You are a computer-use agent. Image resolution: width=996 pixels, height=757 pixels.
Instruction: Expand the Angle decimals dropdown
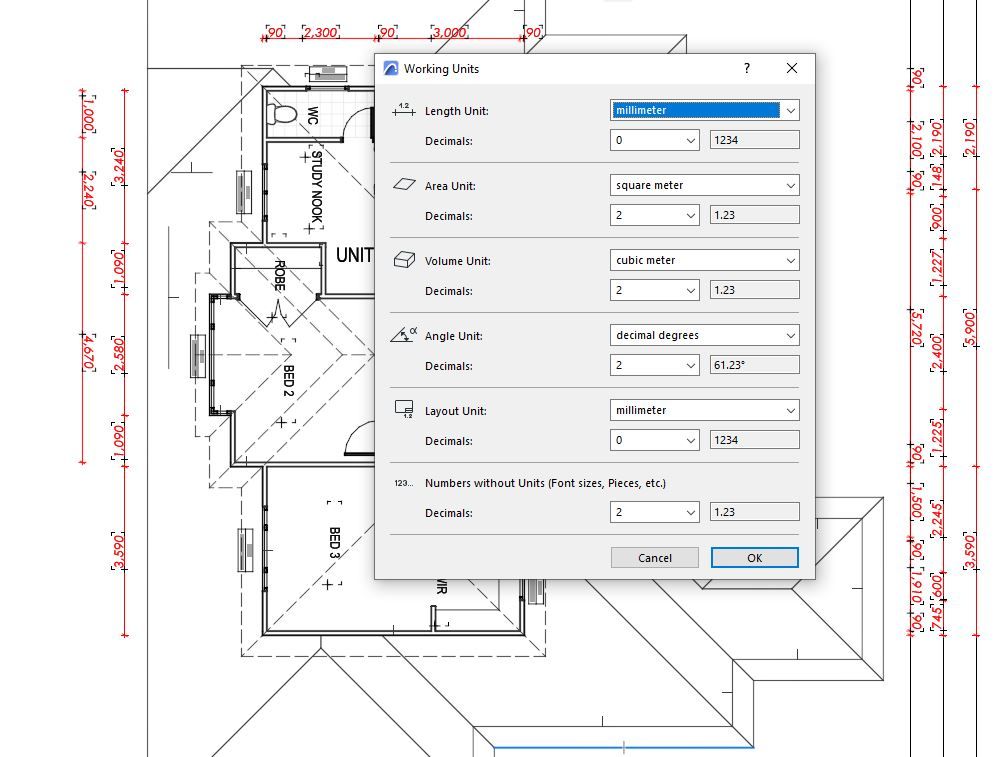click(x=655, y=365)
